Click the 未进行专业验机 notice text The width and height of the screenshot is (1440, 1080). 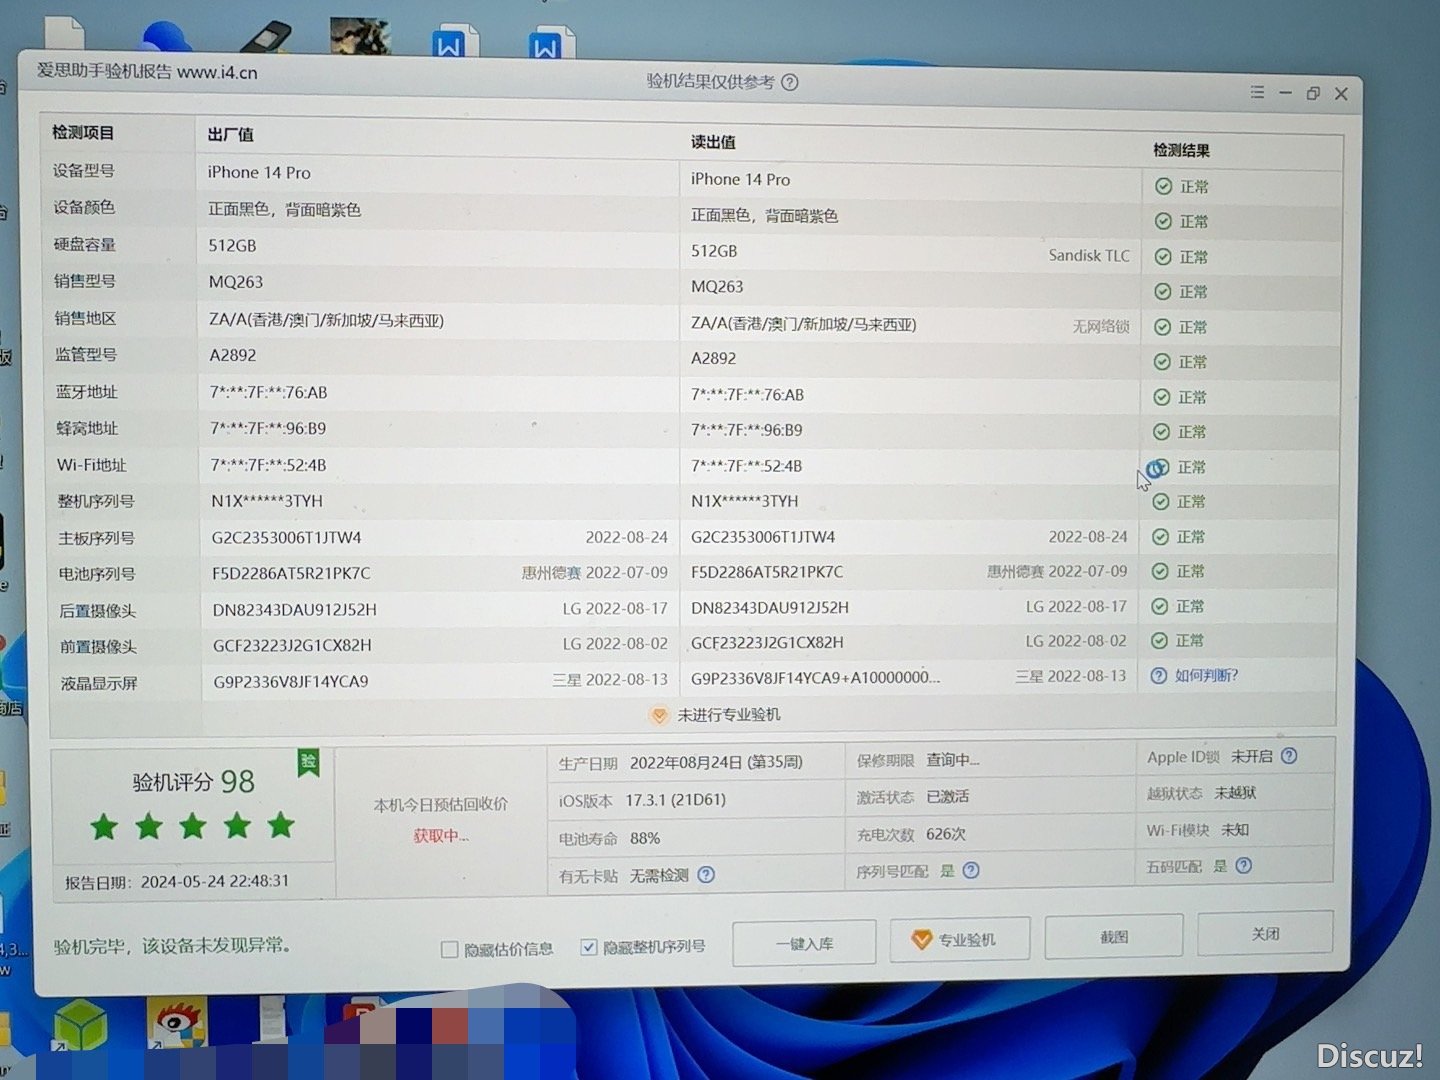point(729,715)
